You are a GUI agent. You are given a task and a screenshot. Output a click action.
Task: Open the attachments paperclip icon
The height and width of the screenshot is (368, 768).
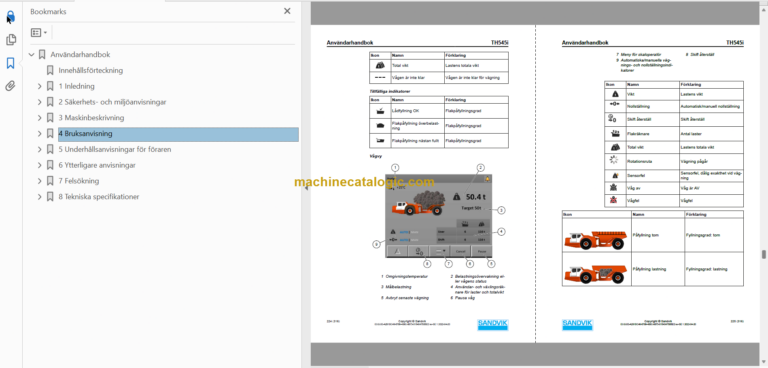(x=11, y=86)
